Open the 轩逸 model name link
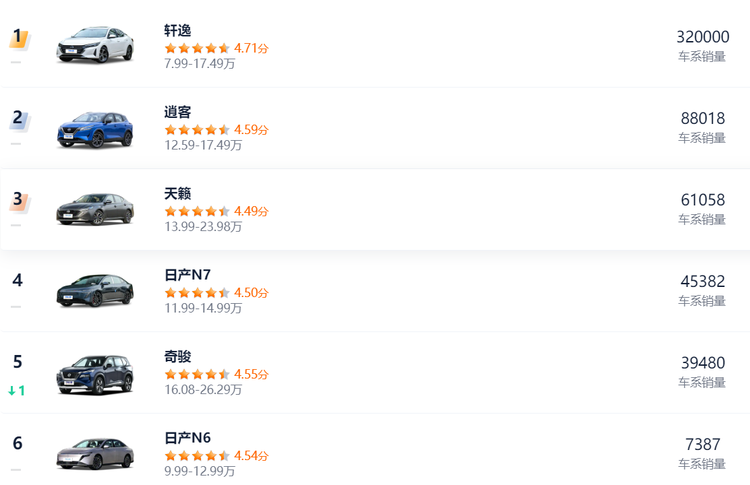 click(x=177, y=30)
